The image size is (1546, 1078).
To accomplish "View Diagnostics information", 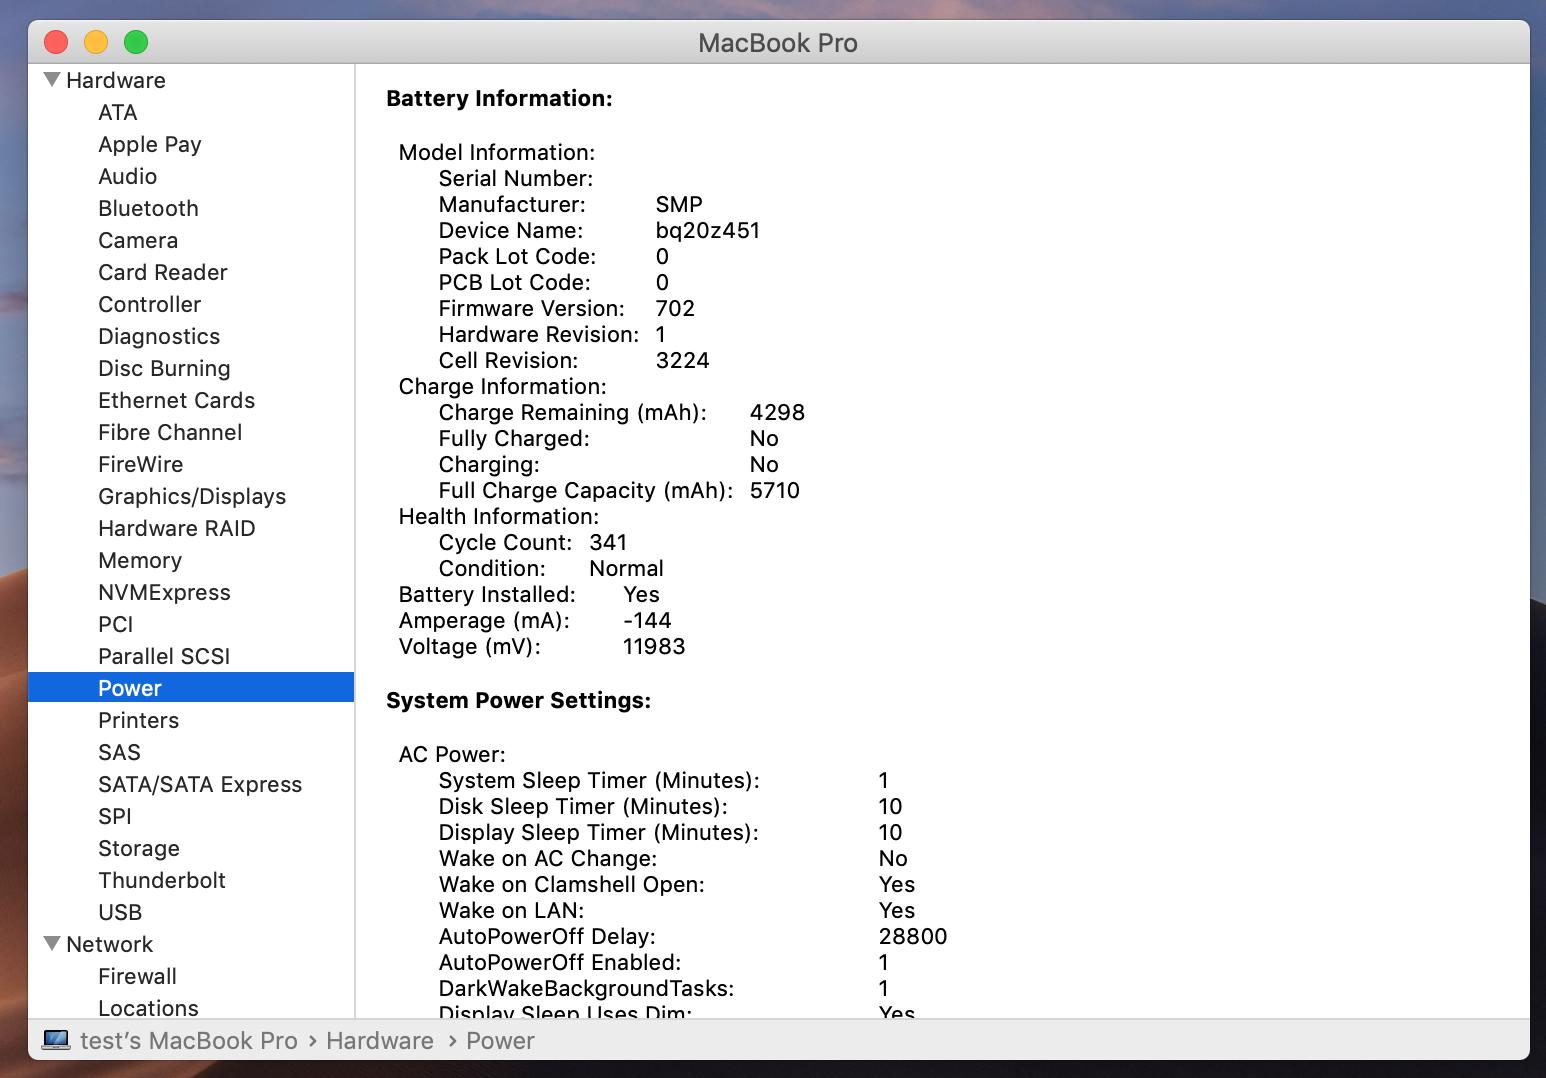I will point(159,336).
